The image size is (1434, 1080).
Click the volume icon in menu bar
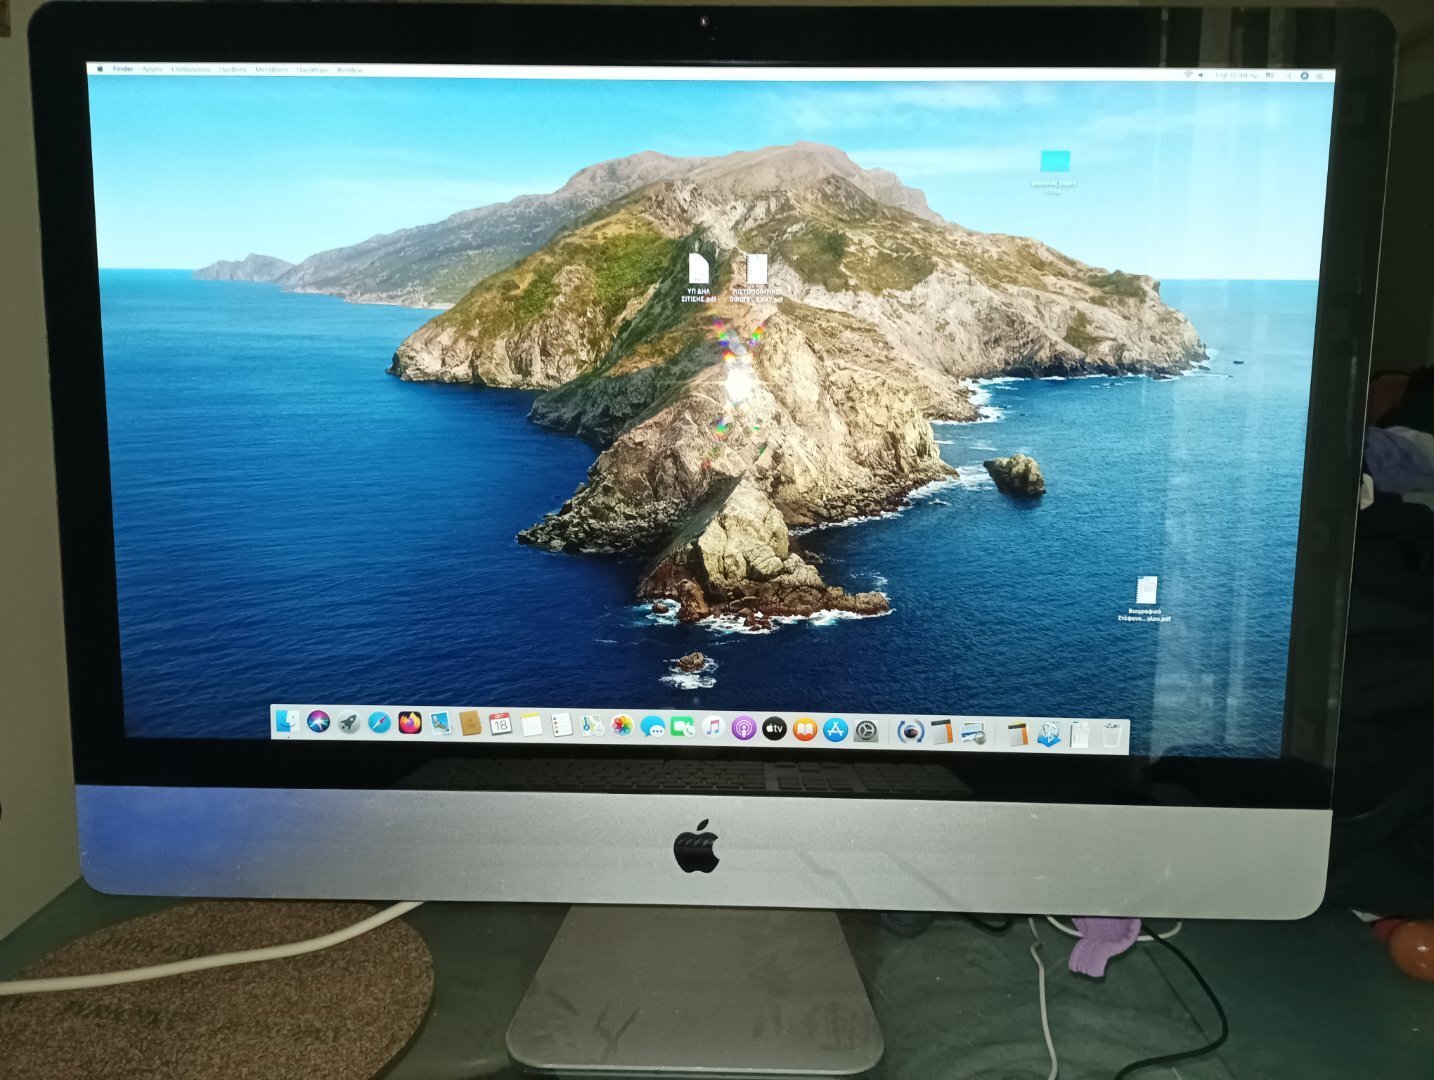click(x=1201, y=75)
